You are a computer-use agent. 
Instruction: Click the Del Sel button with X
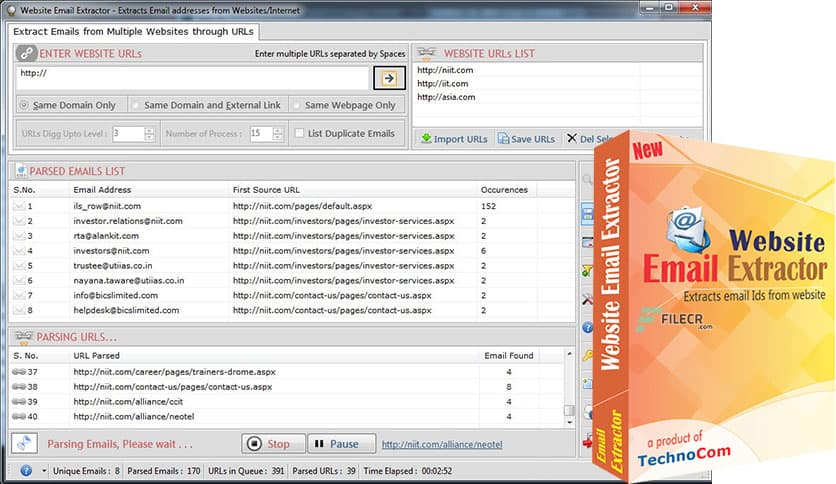[x=590, y=139]
